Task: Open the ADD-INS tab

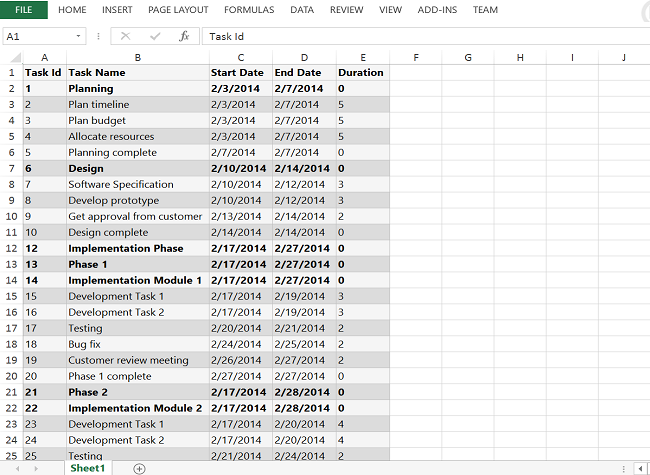Action: [437, 10]
